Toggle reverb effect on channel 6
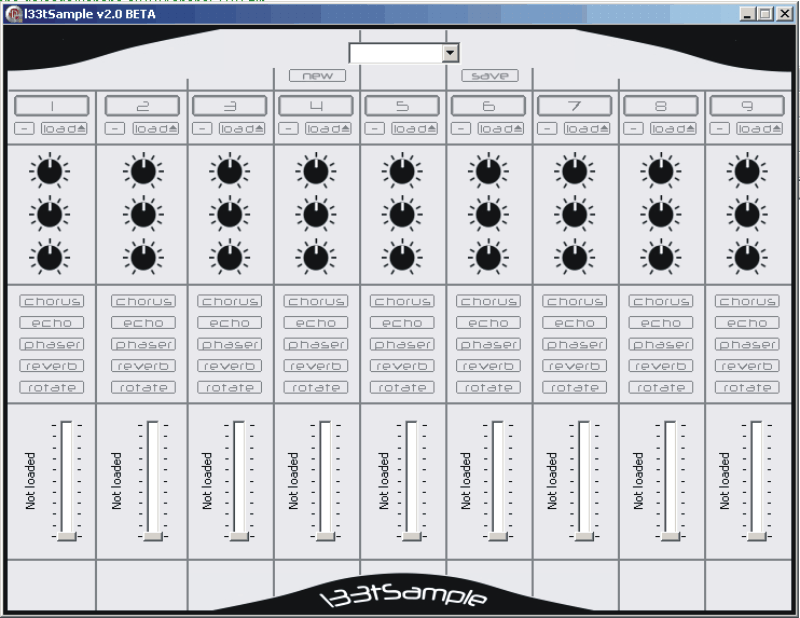Image resolution: width=800 pixels, height=618 pixels. [x=488, y=366]
